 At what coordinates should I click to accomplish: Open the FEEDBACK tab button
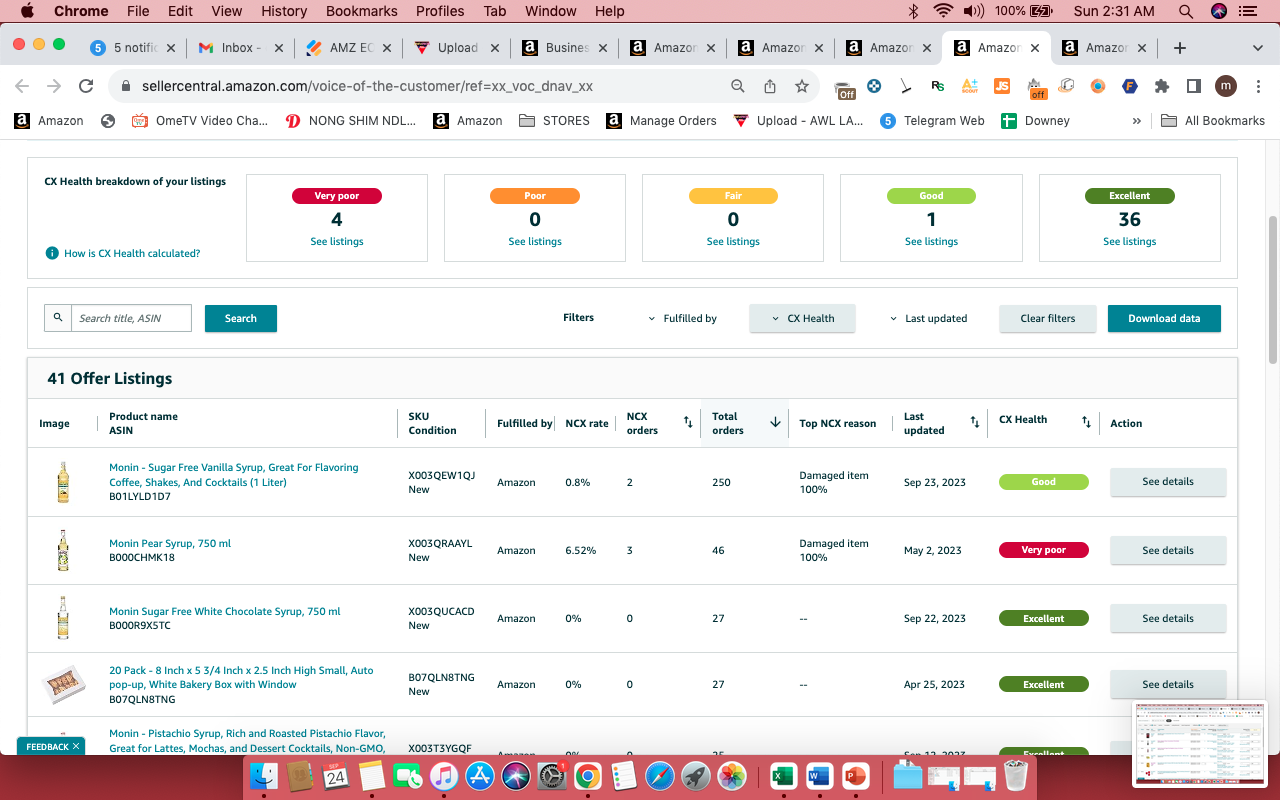point(51,746)
